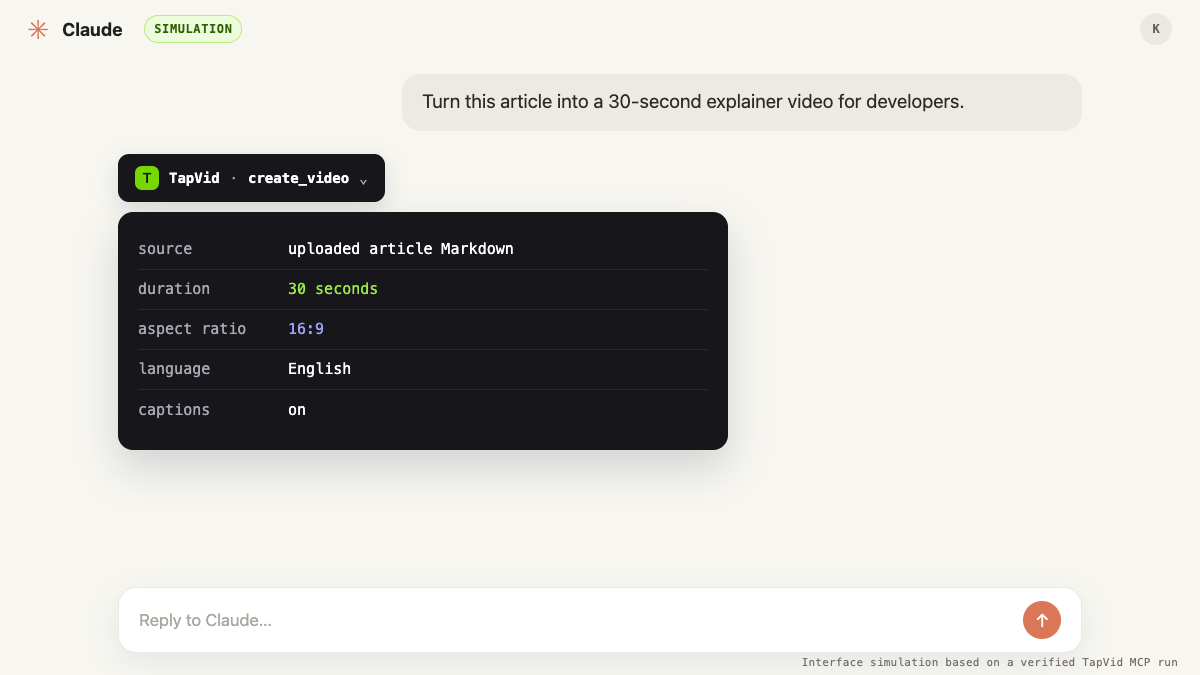1200x675 pixels.
Task: Collapse the create_video tool call chevron
Action: click(363, 180)
